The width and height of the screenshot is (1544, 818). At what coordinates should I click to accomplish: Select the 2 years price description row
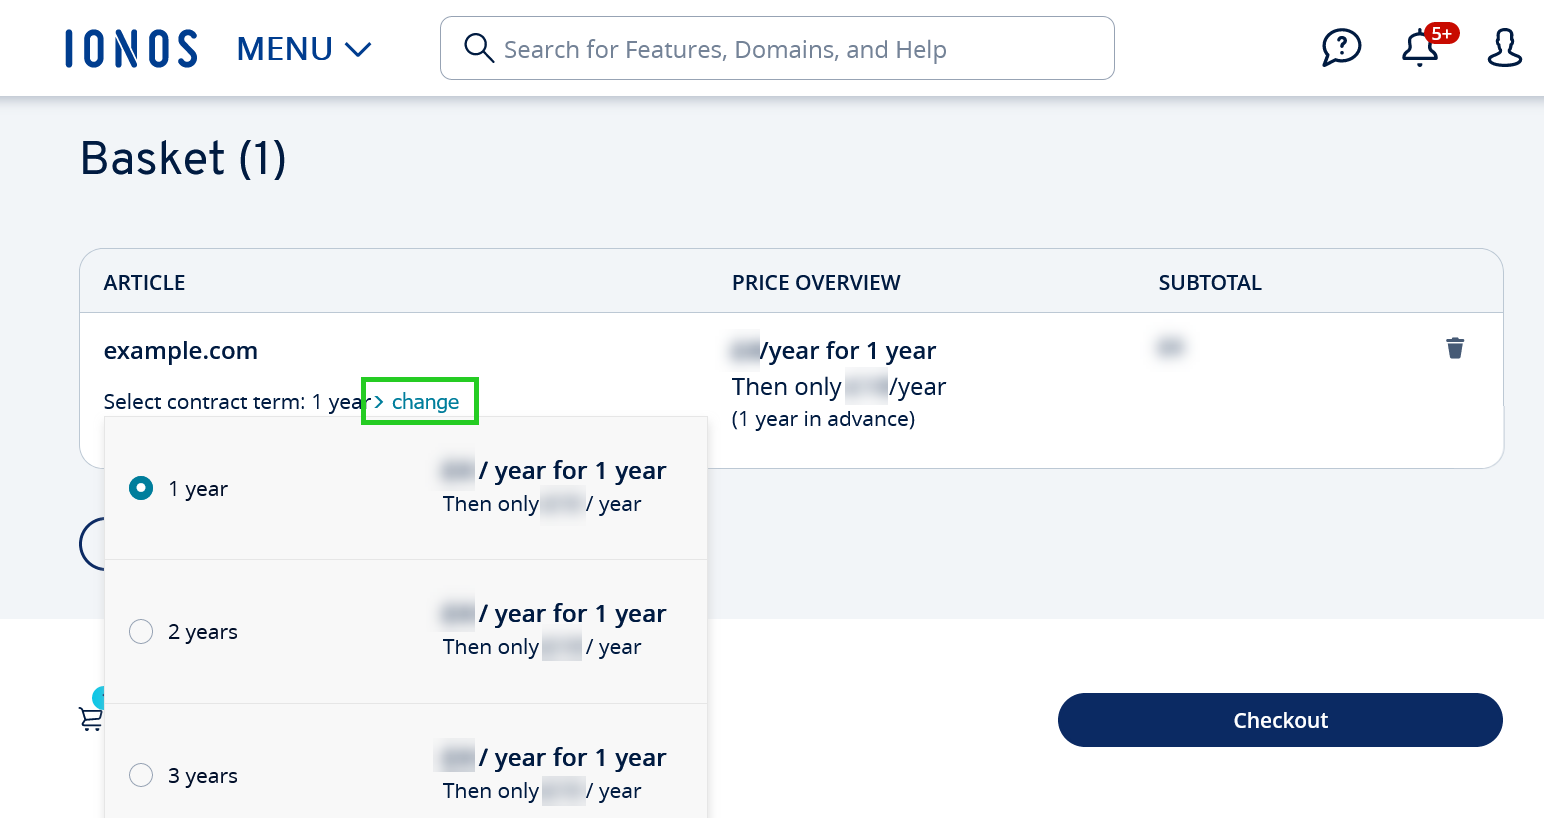[554, 630]
